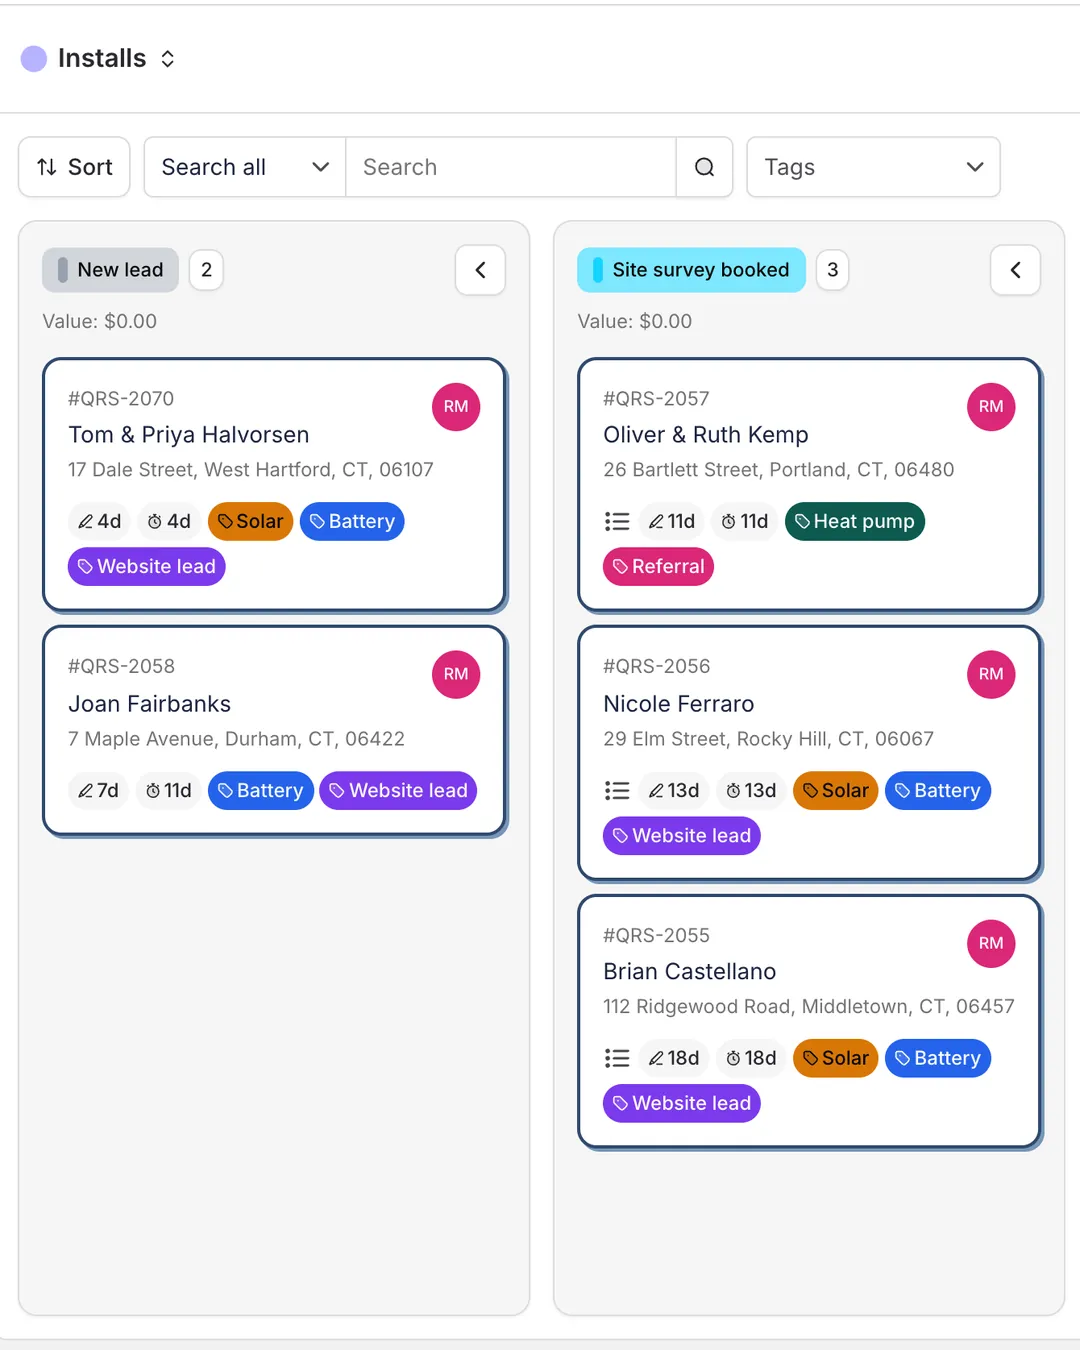Collapse the Site survey booked column
This screenshot has height=1350, width=1080.
(x=1015, y=270)
